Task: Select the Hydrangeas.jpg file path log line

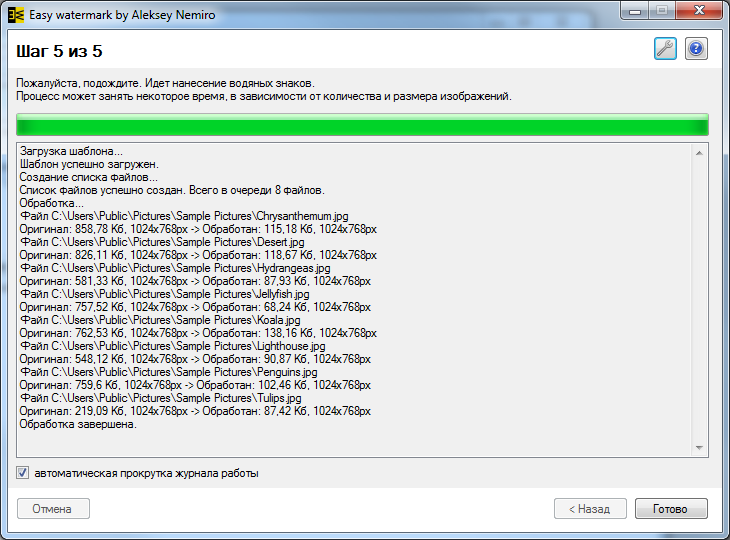Action: coord(175,268)
